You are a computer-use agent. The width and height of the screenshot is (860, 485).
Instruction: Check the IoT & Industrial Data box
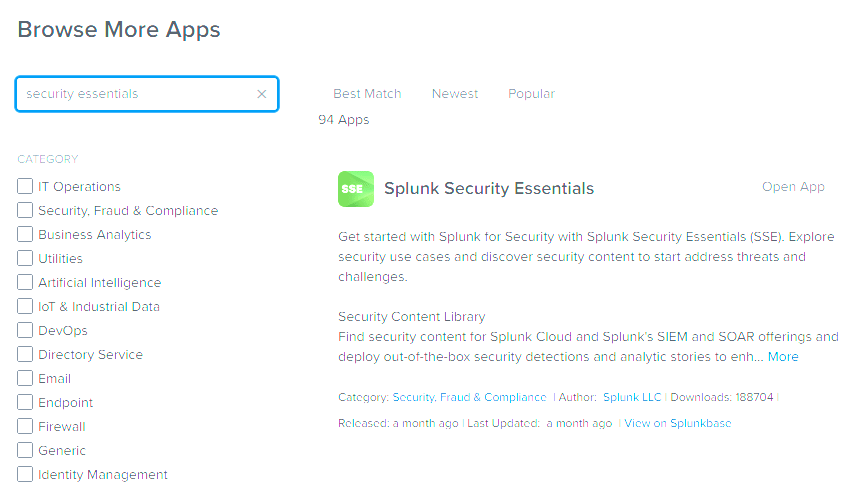pyautogui.click(x=25, y=306)
